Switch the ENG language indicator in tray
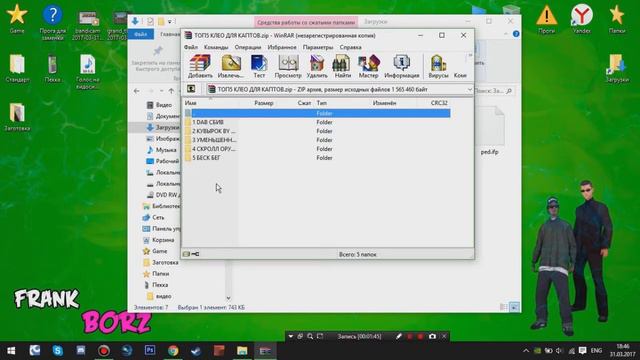 click(596, 351)
